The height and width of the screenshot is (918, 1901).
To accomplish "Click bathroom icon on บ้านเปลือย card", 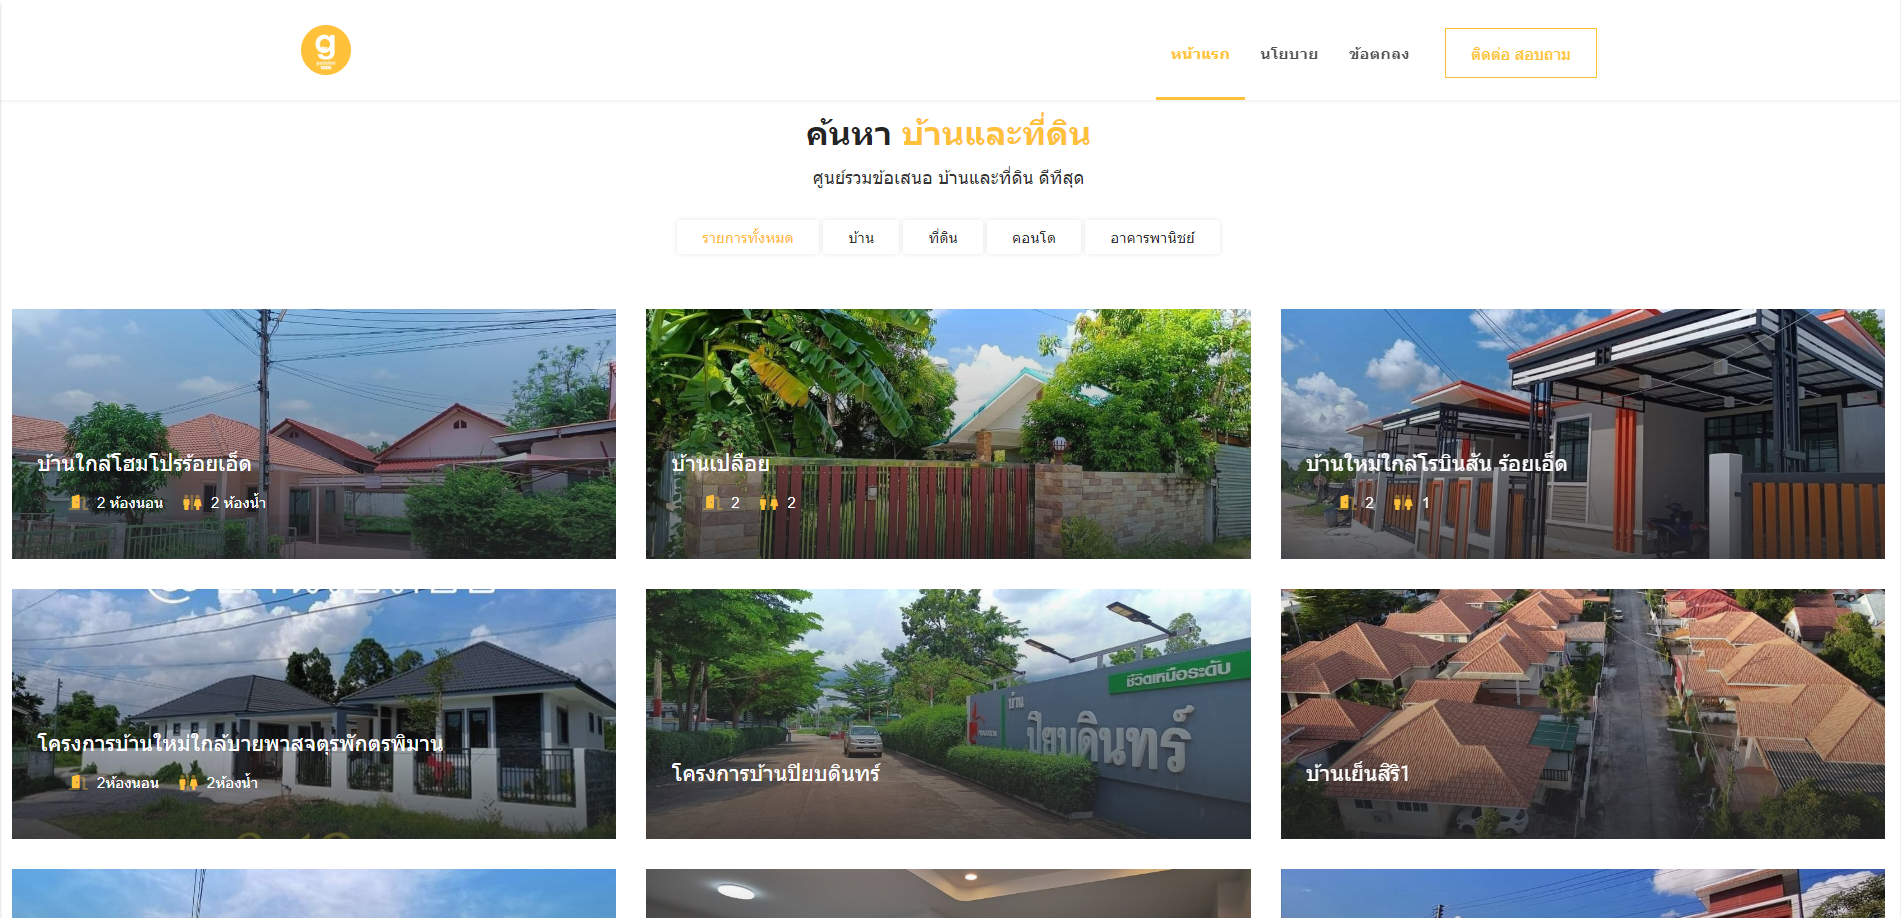I will point(769,502).
